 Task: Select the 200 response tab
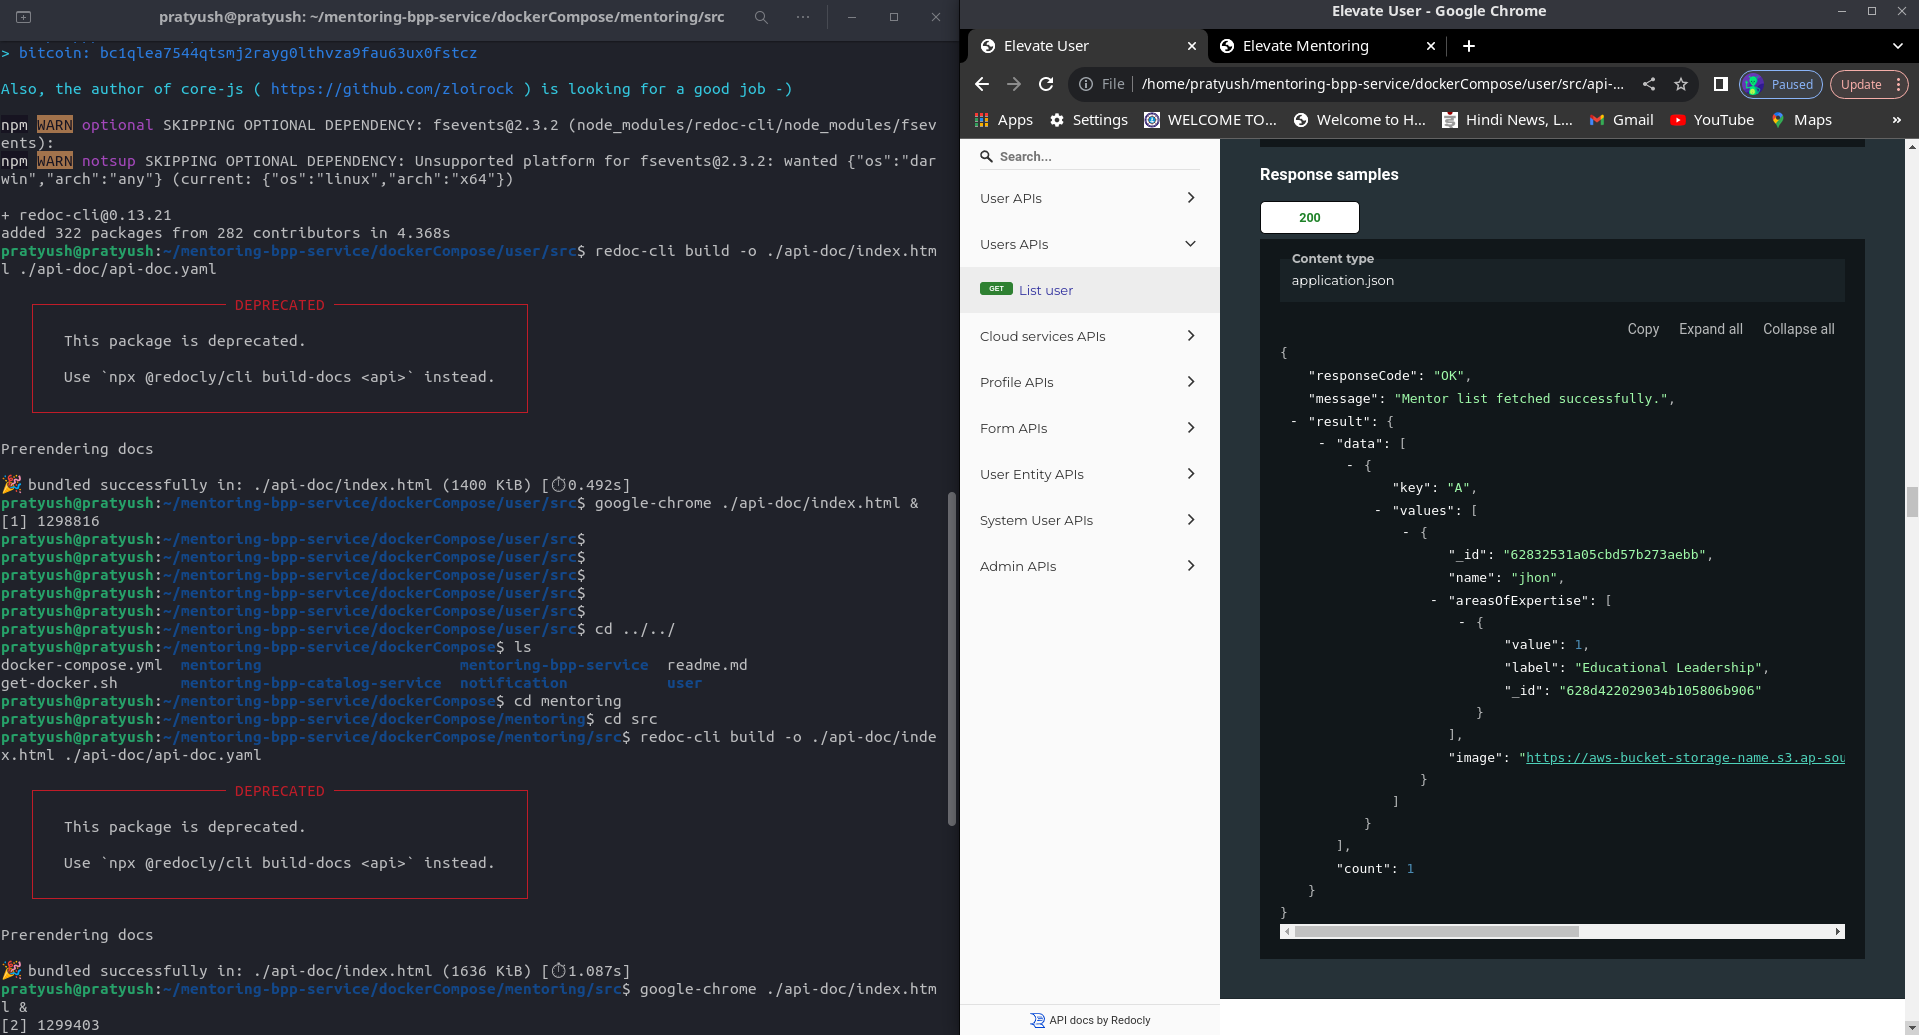pyautogui.click(x=1309, y=217)
